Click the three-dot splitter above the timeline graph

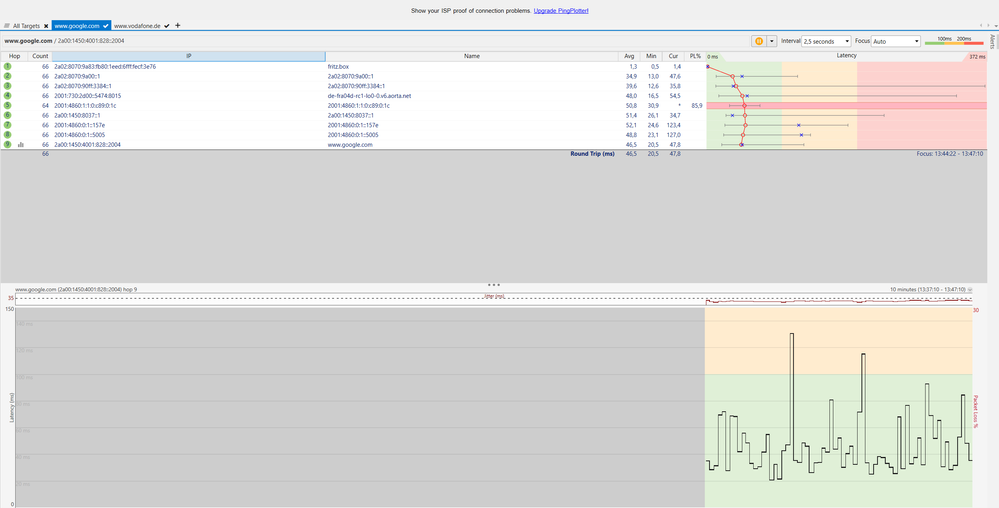coord(494,285)
